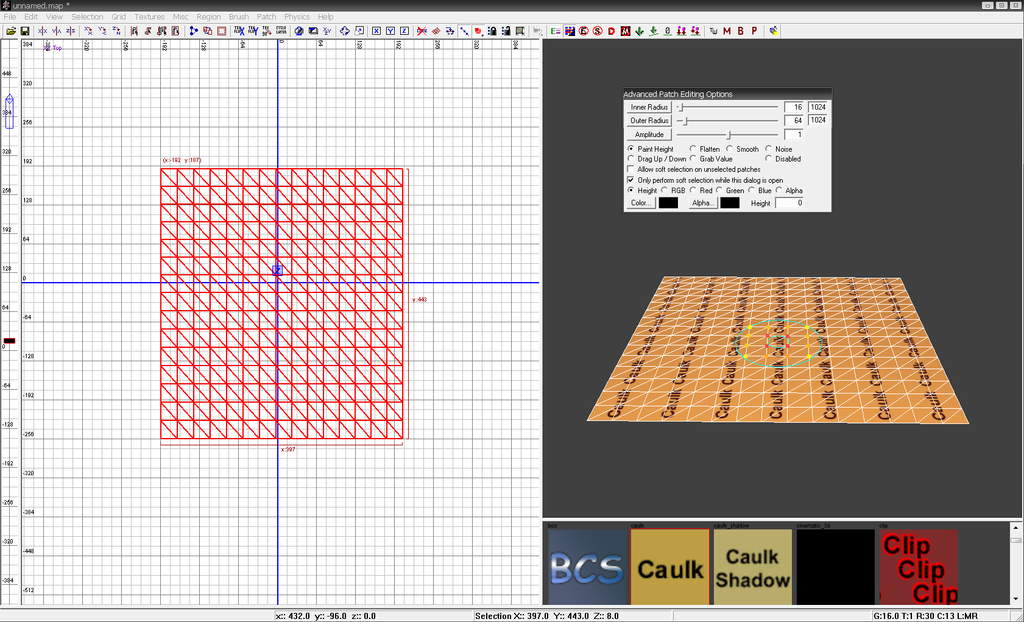Viewport: 1024px width, 622px height.
Task: Click the TEX rotate 90° icon
Action: (266, 31)
